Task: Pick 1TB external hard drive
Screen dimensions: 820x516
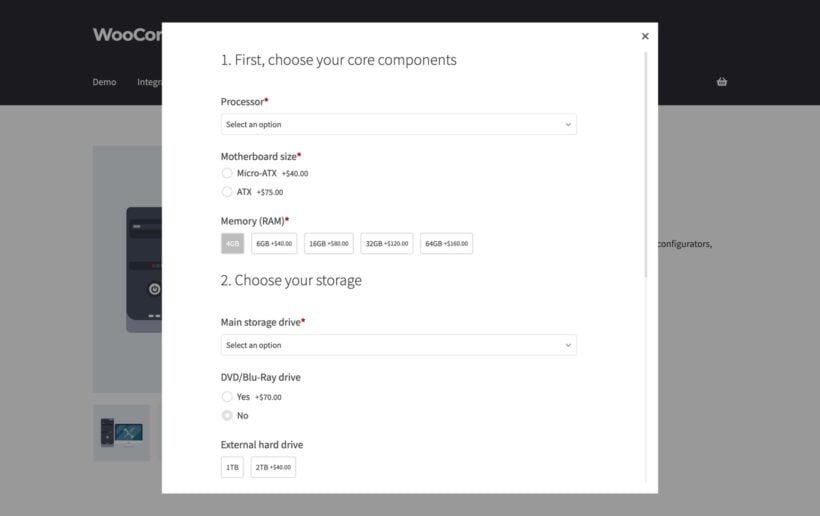Action: pyautogui.click(x=232, y=467)
